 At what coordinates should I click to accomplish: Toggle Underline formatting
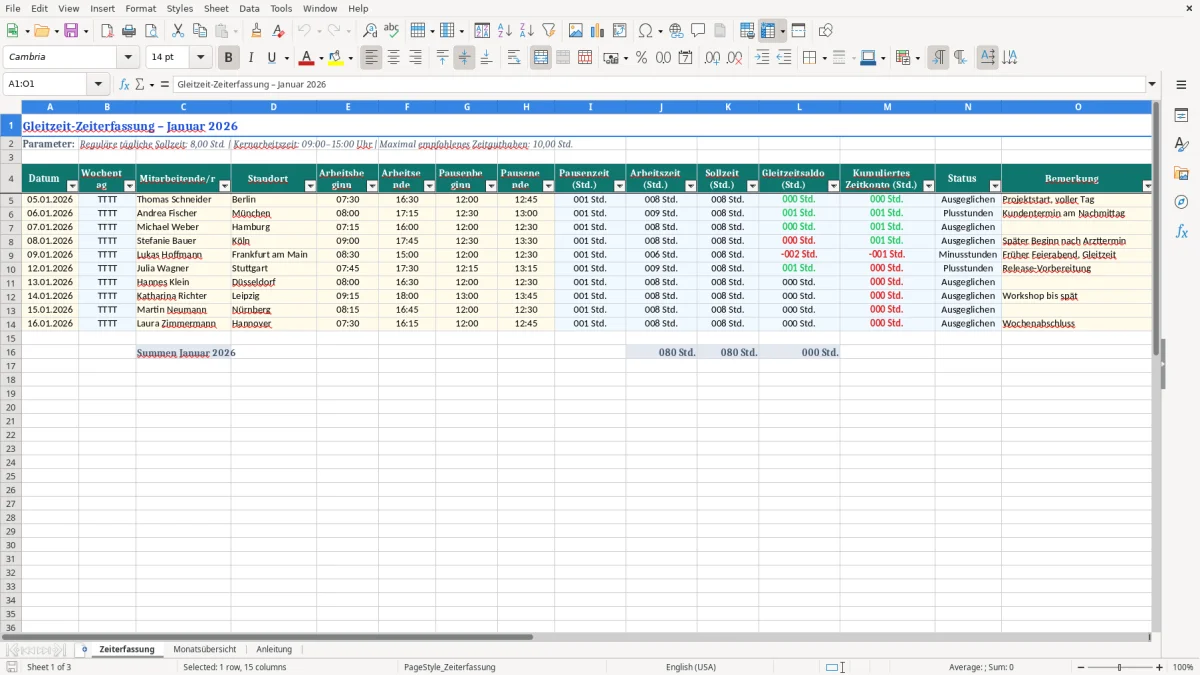click(x=271, y=58)
